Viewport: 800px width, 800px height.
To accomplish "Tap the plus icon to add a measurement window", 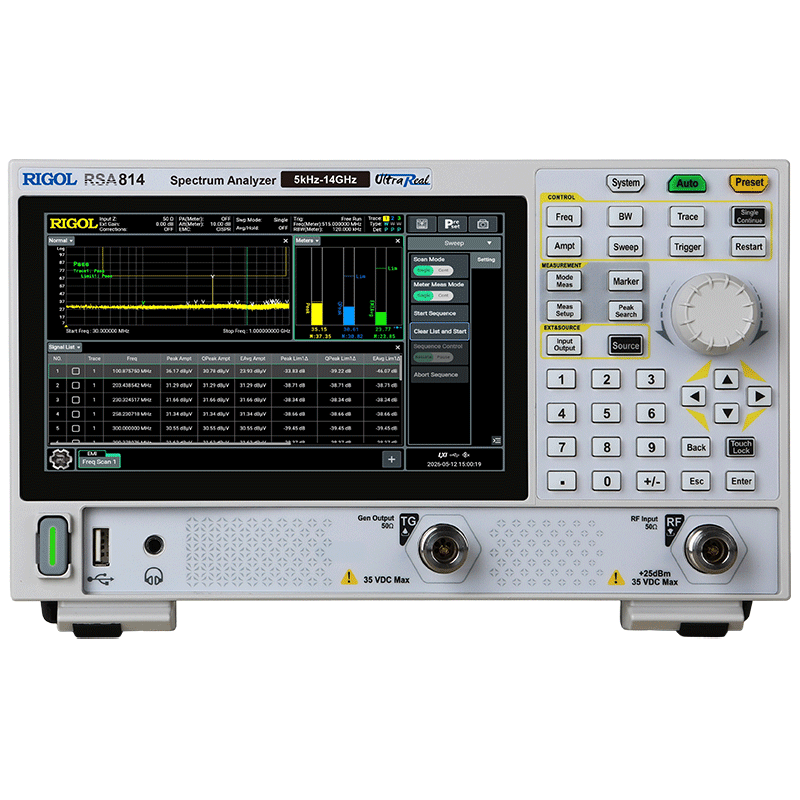I will [391, 459].
